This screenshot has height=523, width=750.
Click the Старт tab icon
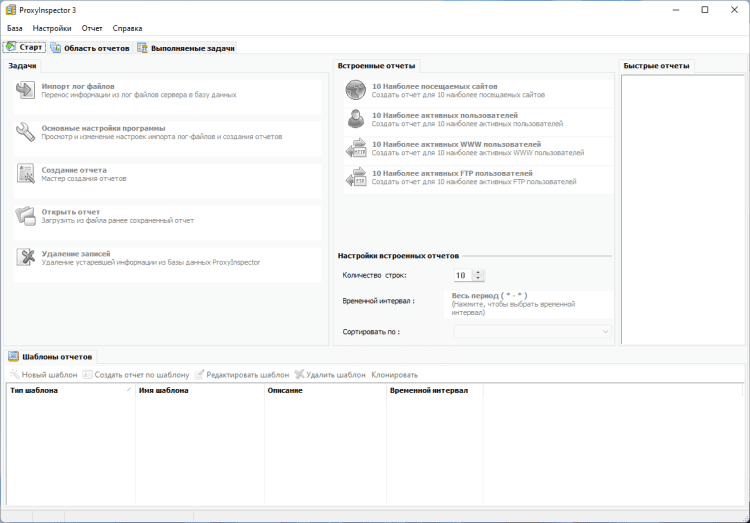(11, 47)
